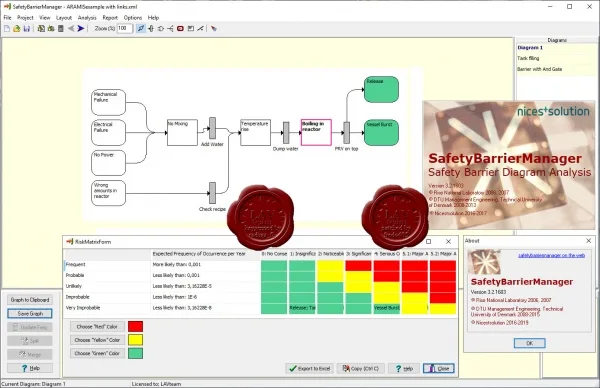Click the Copy (Ctrl C) button
Image resolution: width=600 pixels, height=388 pixels.
click(x=360, y=368)
